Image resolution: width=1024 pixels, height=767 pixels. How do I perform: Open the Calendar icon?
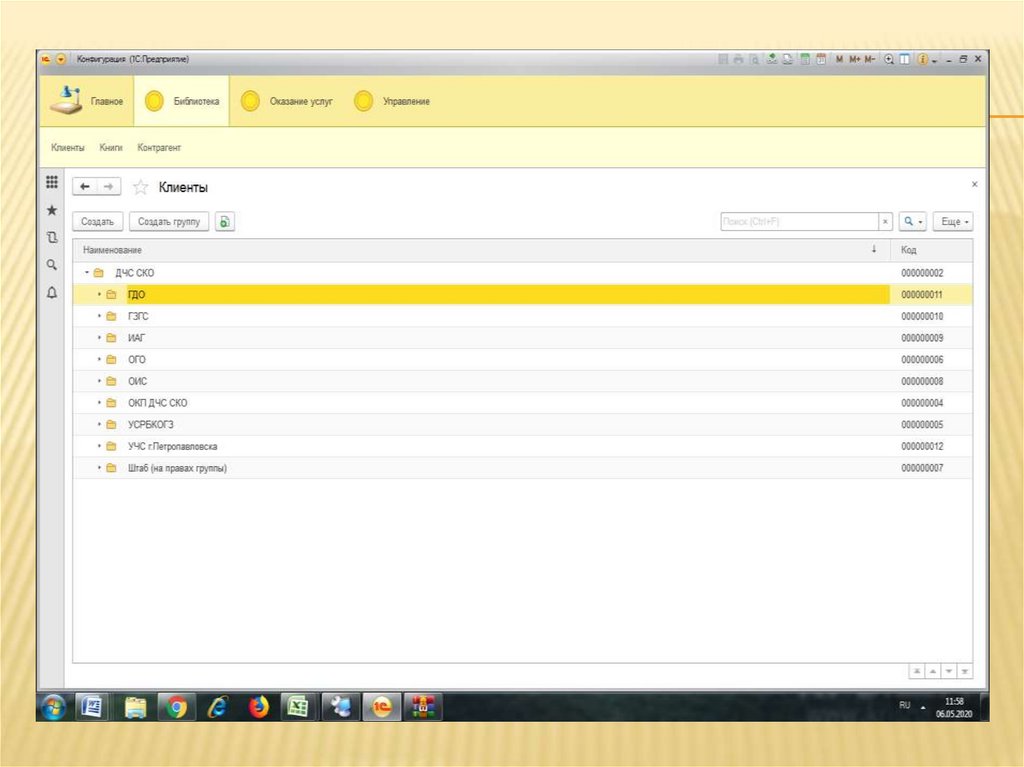(x=821, y=59)
